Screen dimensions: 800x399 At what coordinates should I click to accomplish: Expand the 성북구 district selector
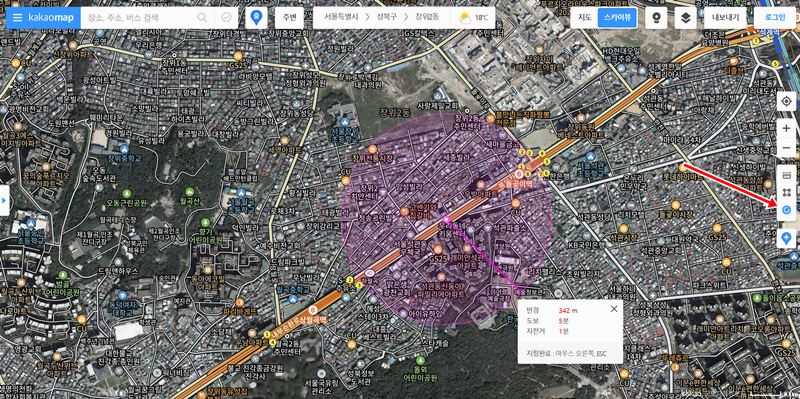point(386,18)
